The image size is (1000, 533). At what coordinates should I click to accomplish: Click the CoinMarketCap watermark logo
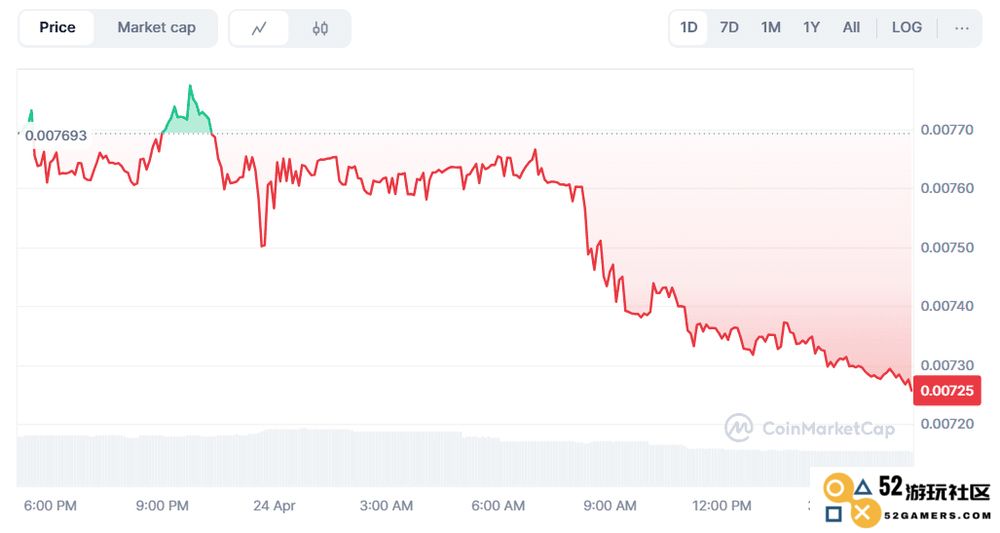810,428
